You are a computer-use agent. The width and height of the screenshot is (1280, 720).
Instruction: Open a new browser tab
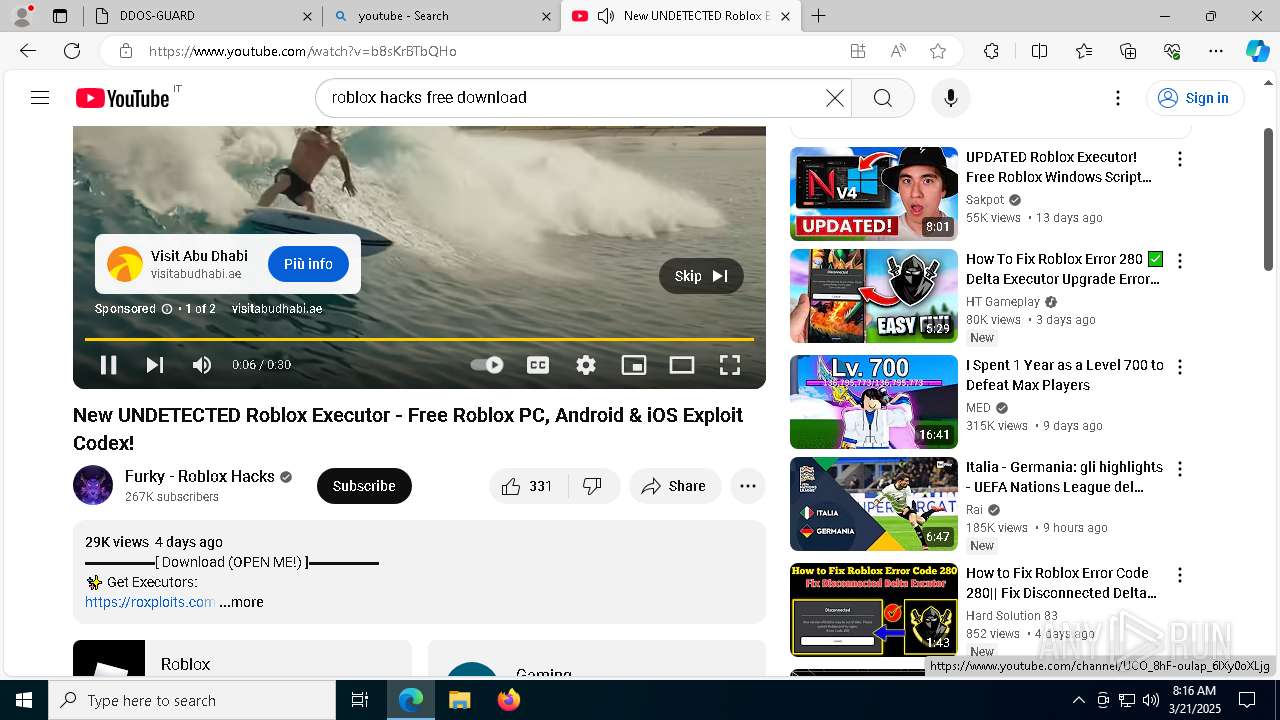click(818, 16)
